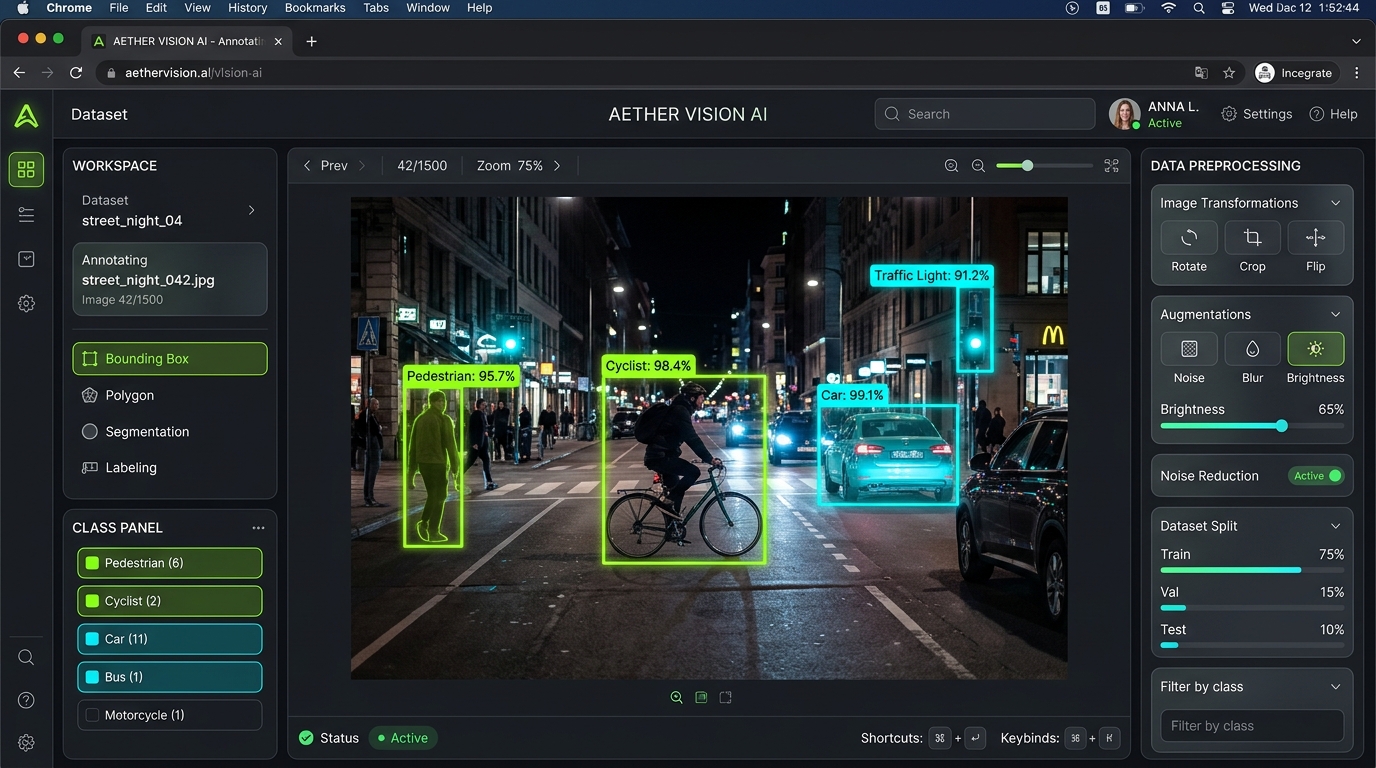Toggle Noise Reduction Active switch
Screen dimensions: 1376x768
(x=1316, y=476)
